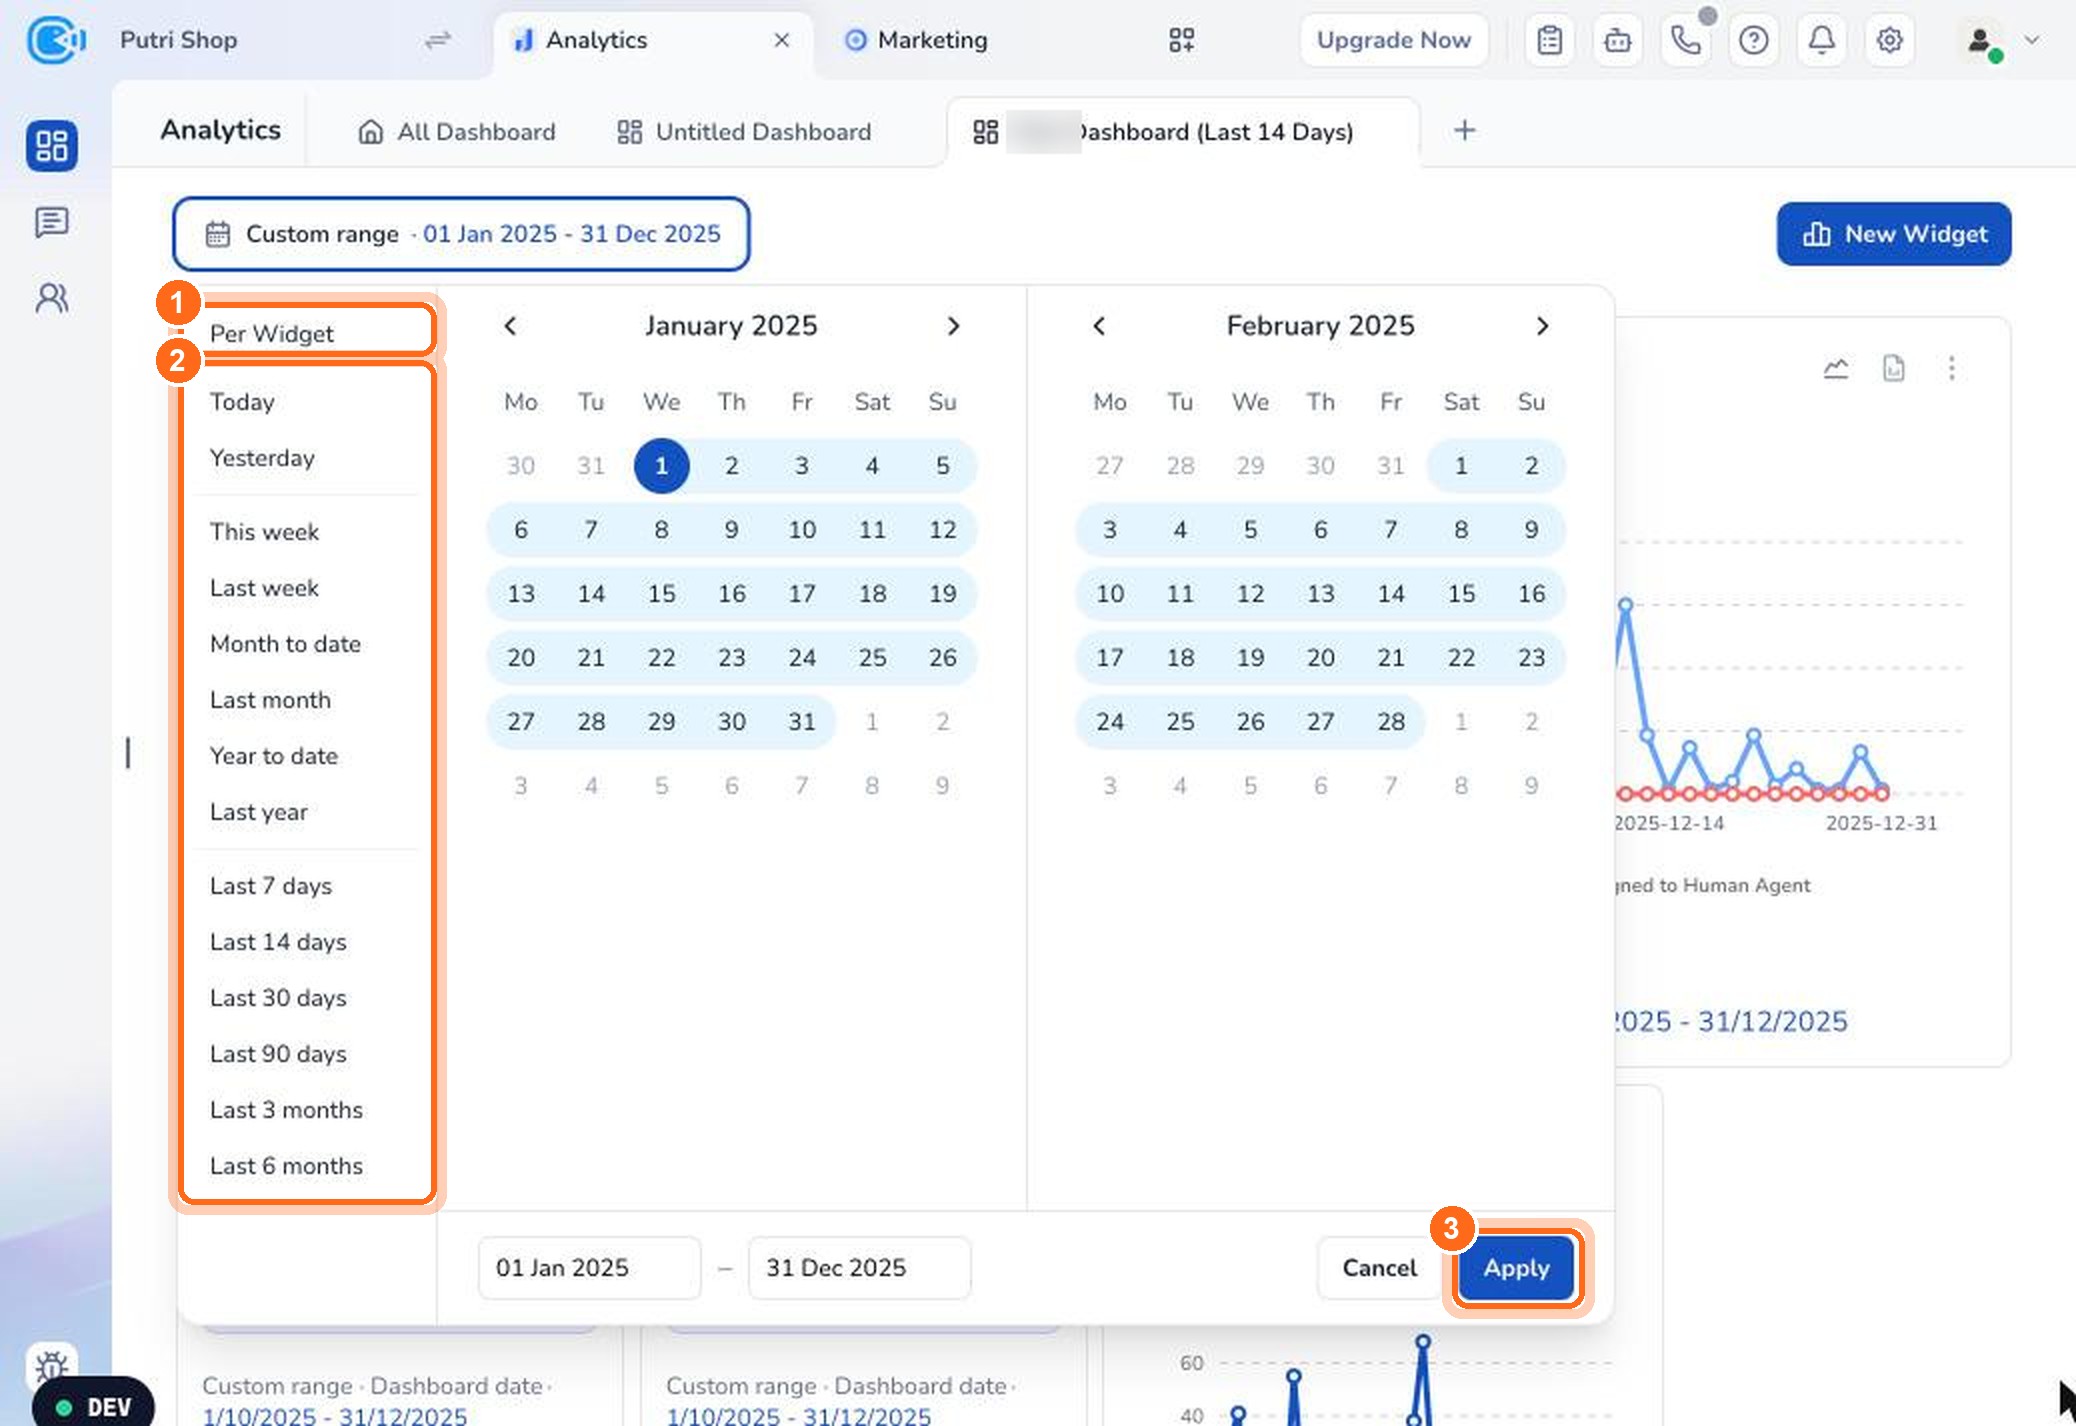
Task: Click the DEV environment badge
Action: point(93,1406)
